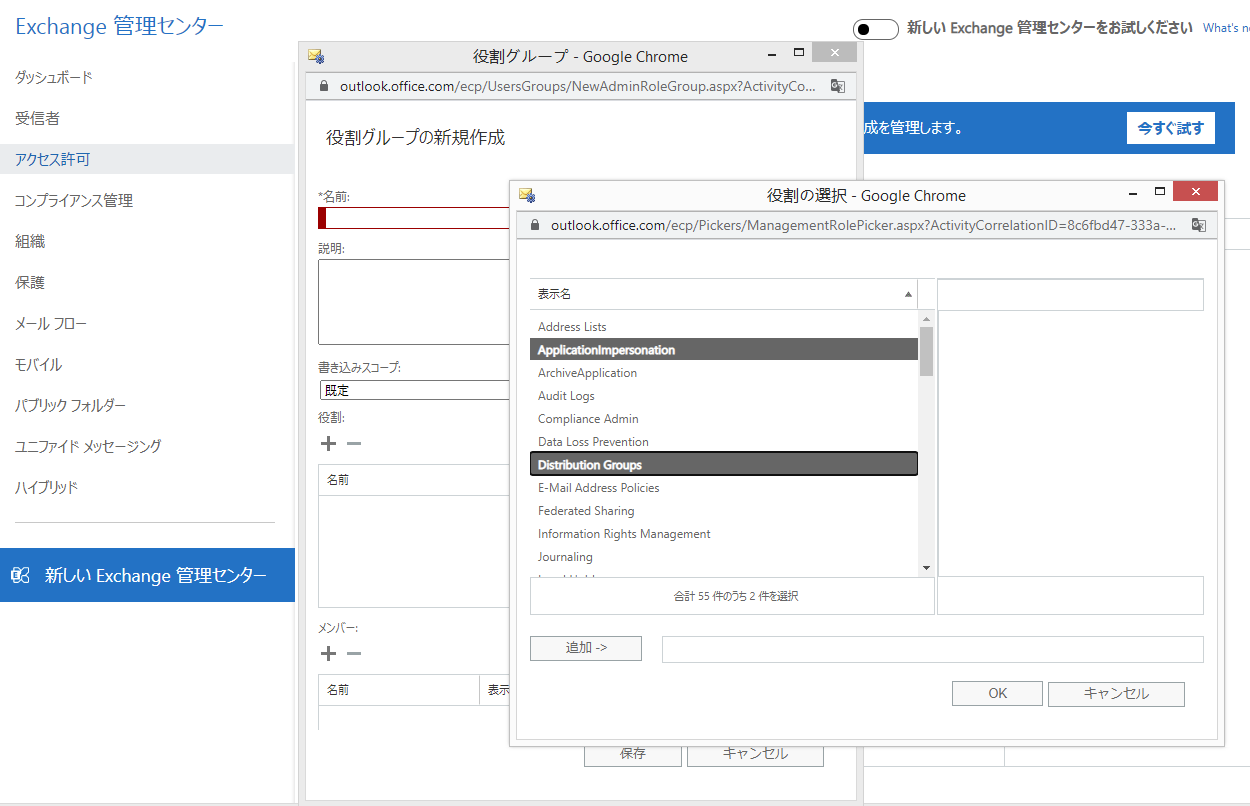Click the 名前 column header in the members table
Screen dimensions: 1250x806
pyautogui.click(x=399, y=690)
